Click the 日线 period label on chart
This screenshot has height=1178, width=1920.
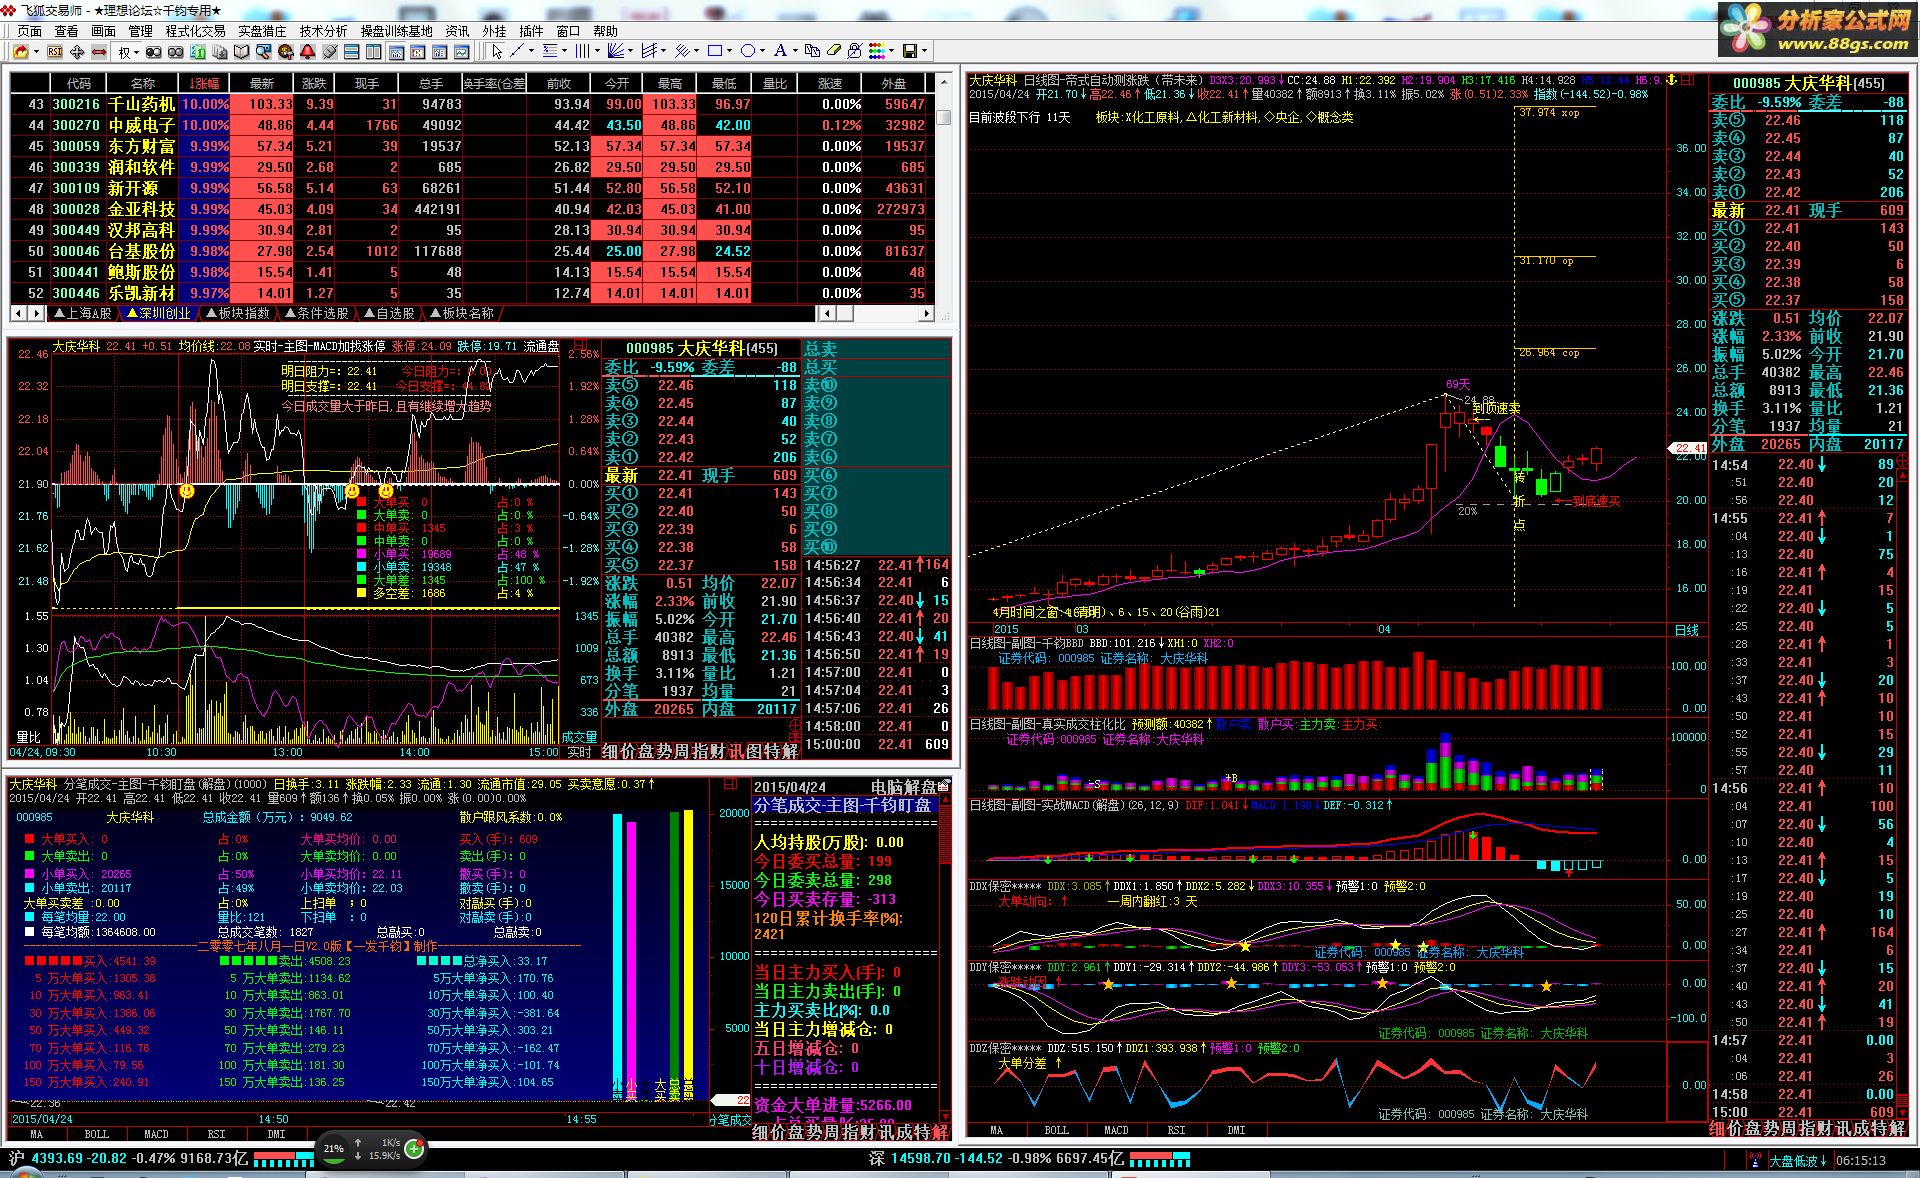[1686, 630]
